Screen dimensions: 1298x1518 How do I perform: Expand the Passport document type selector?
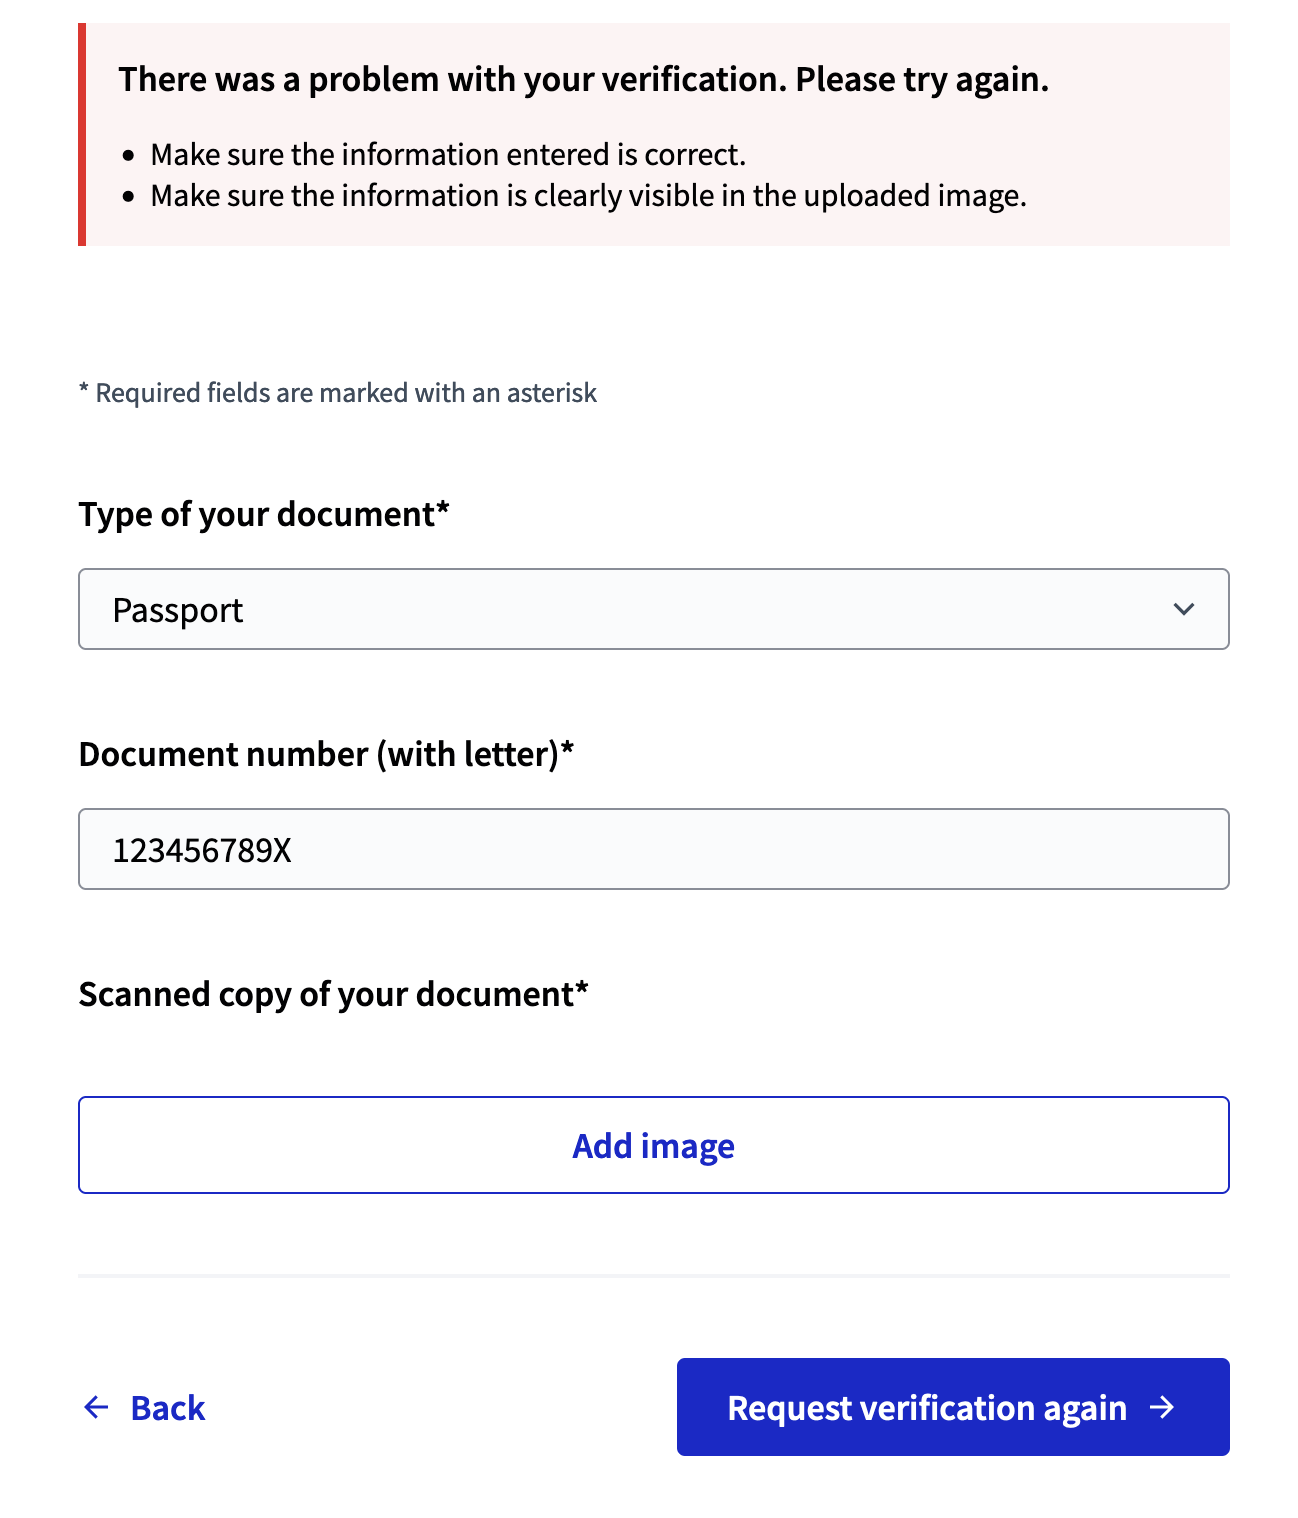coord(653,609)
